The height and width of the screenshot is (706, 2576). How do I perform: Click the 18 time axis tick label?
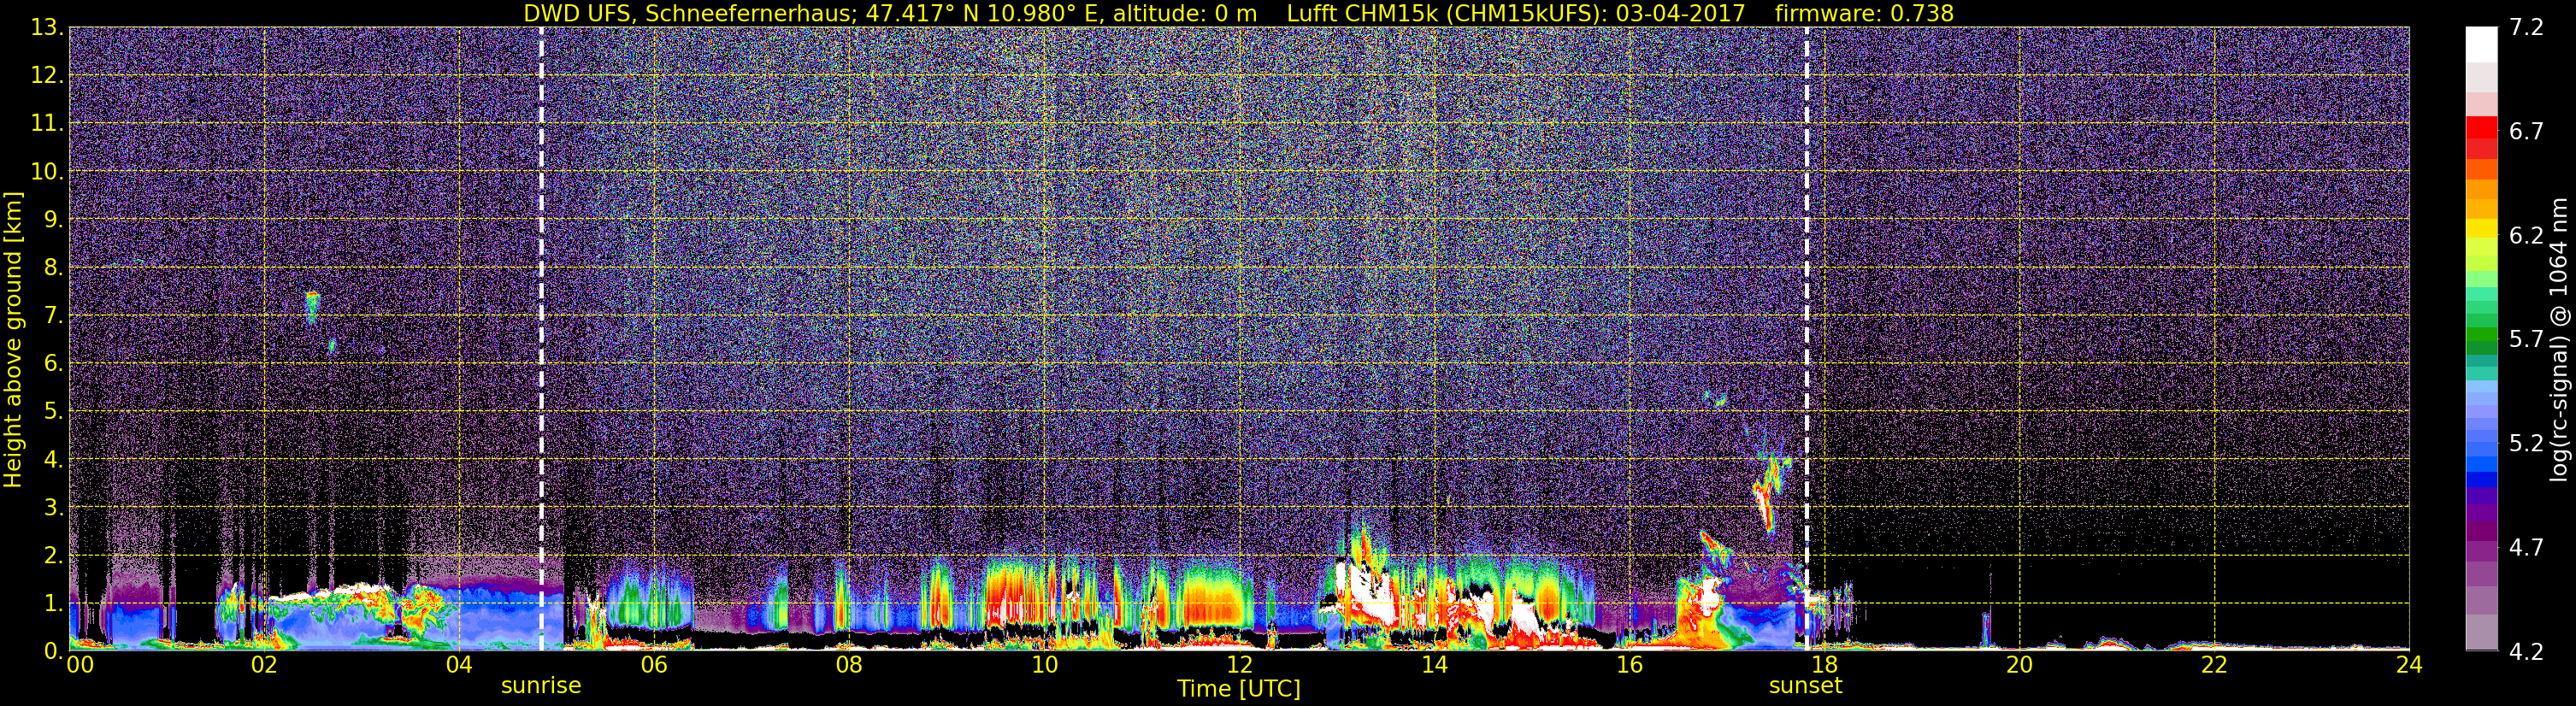pos(1824,665)
